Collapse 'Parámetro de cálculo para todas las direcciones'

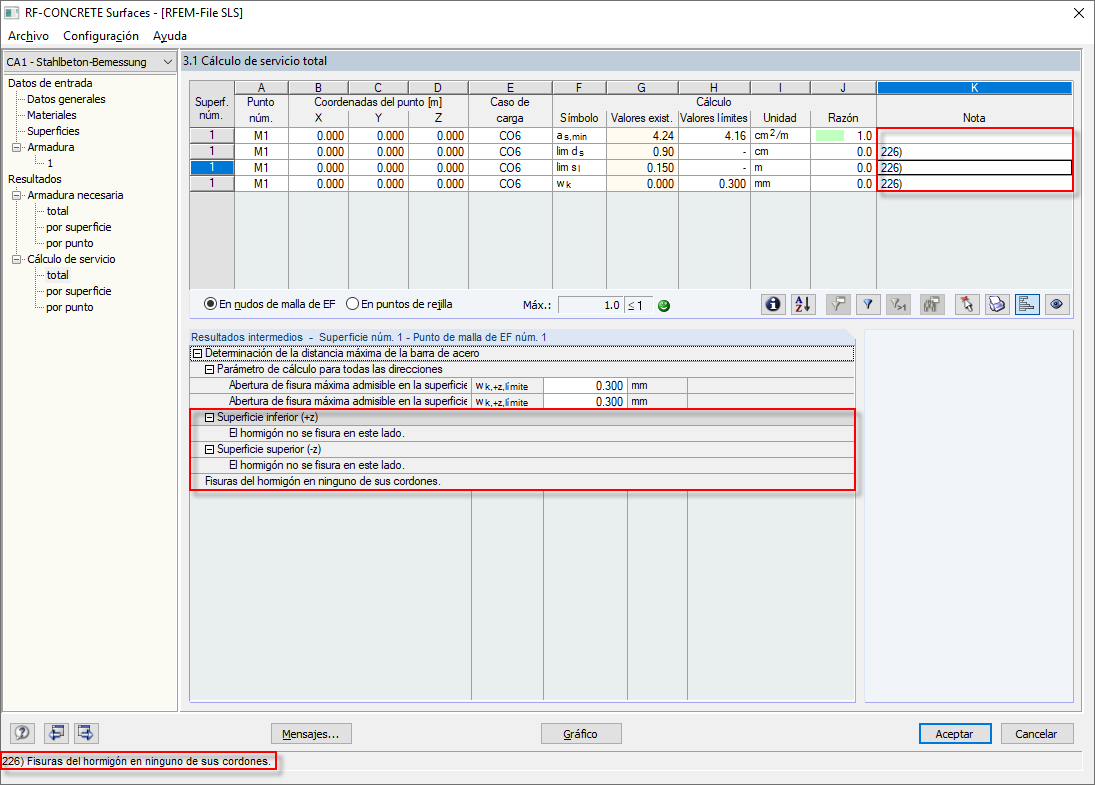click(209, 369)
